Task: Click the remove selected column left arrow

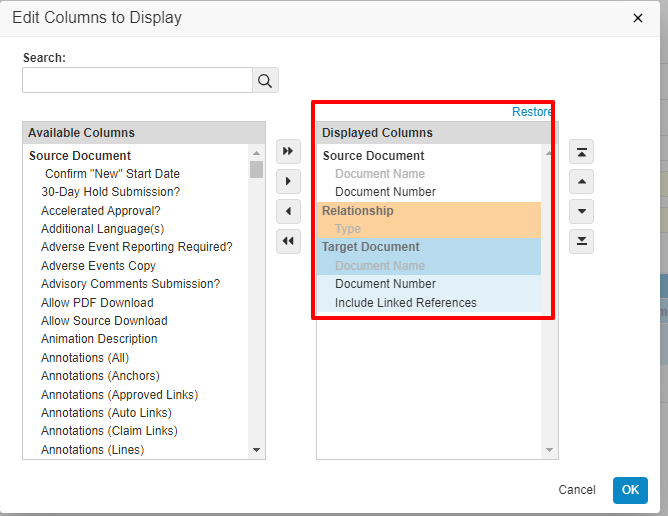Action: 288,211
